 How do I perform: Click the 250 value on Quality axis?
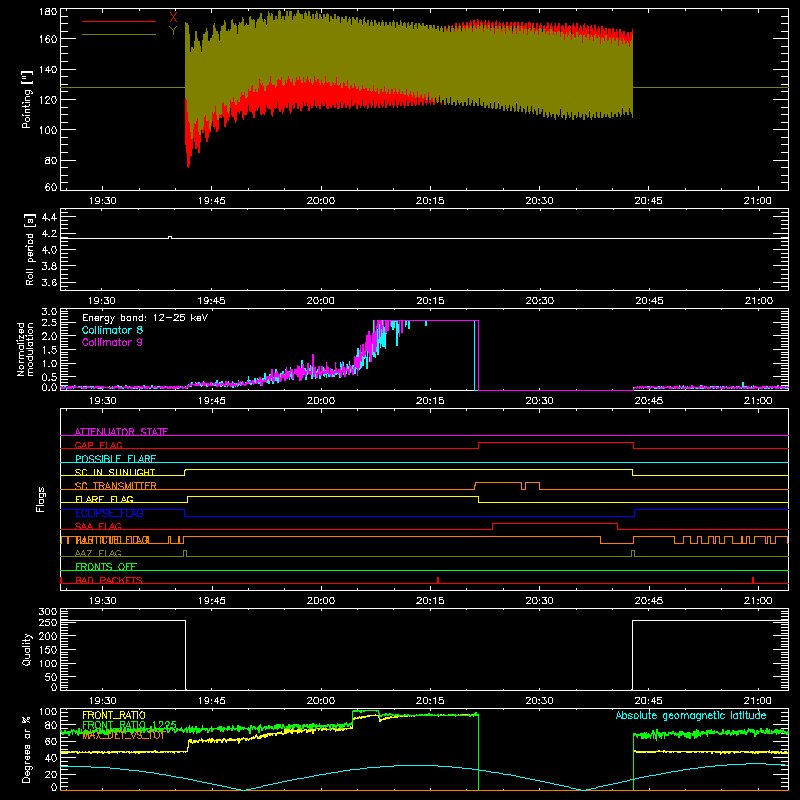coord(48,623)
